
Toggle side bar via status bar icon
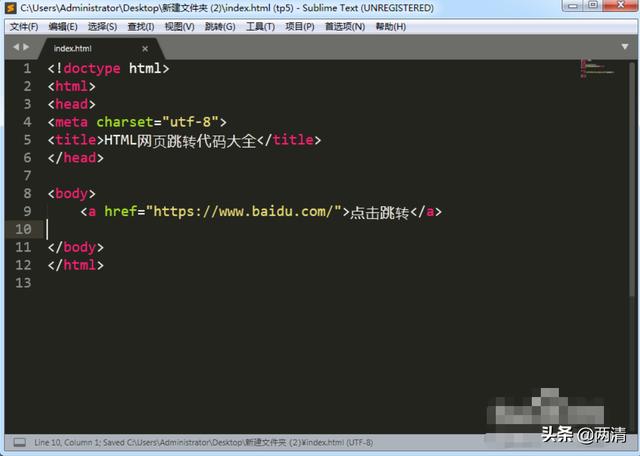[19, 442]
